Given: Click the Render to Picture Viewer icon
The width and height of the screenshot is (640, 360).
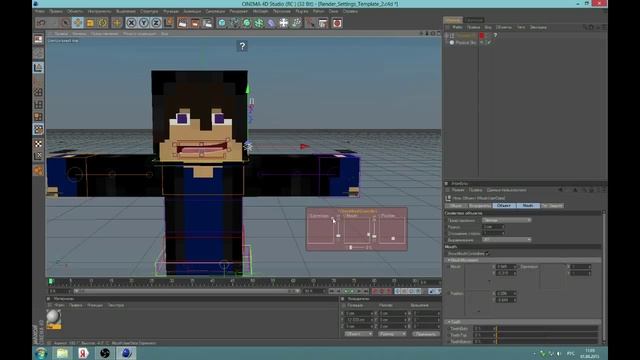Looking at the screenshot, I should tap(195, 23).
